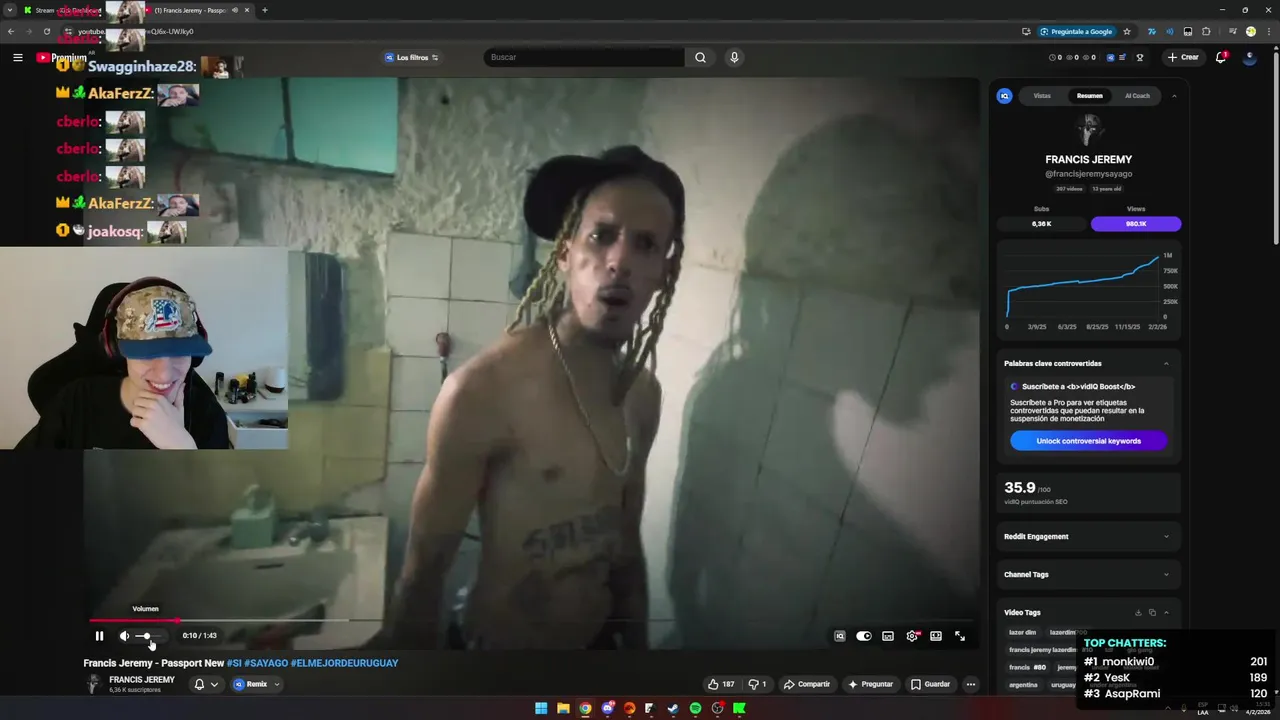1280x720 pixels.
Task: Copy the video tags
Action: pyautogui.click(x=1152, y=612)
